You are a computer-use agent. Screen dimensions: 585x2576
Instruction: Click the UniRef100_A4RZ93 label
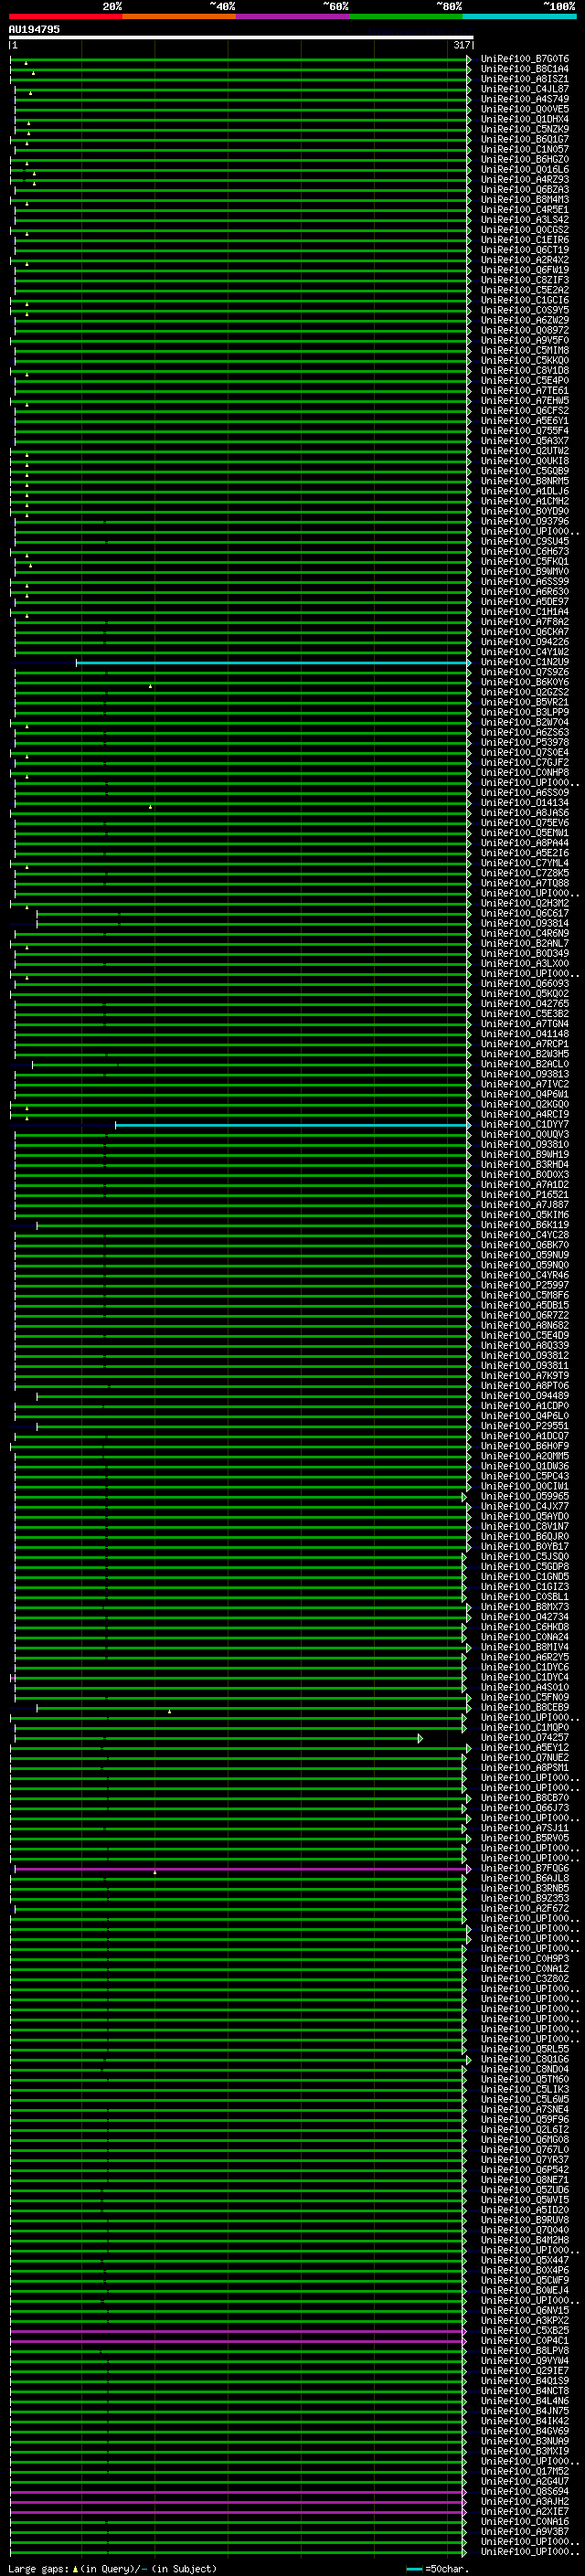click(525, 179)
